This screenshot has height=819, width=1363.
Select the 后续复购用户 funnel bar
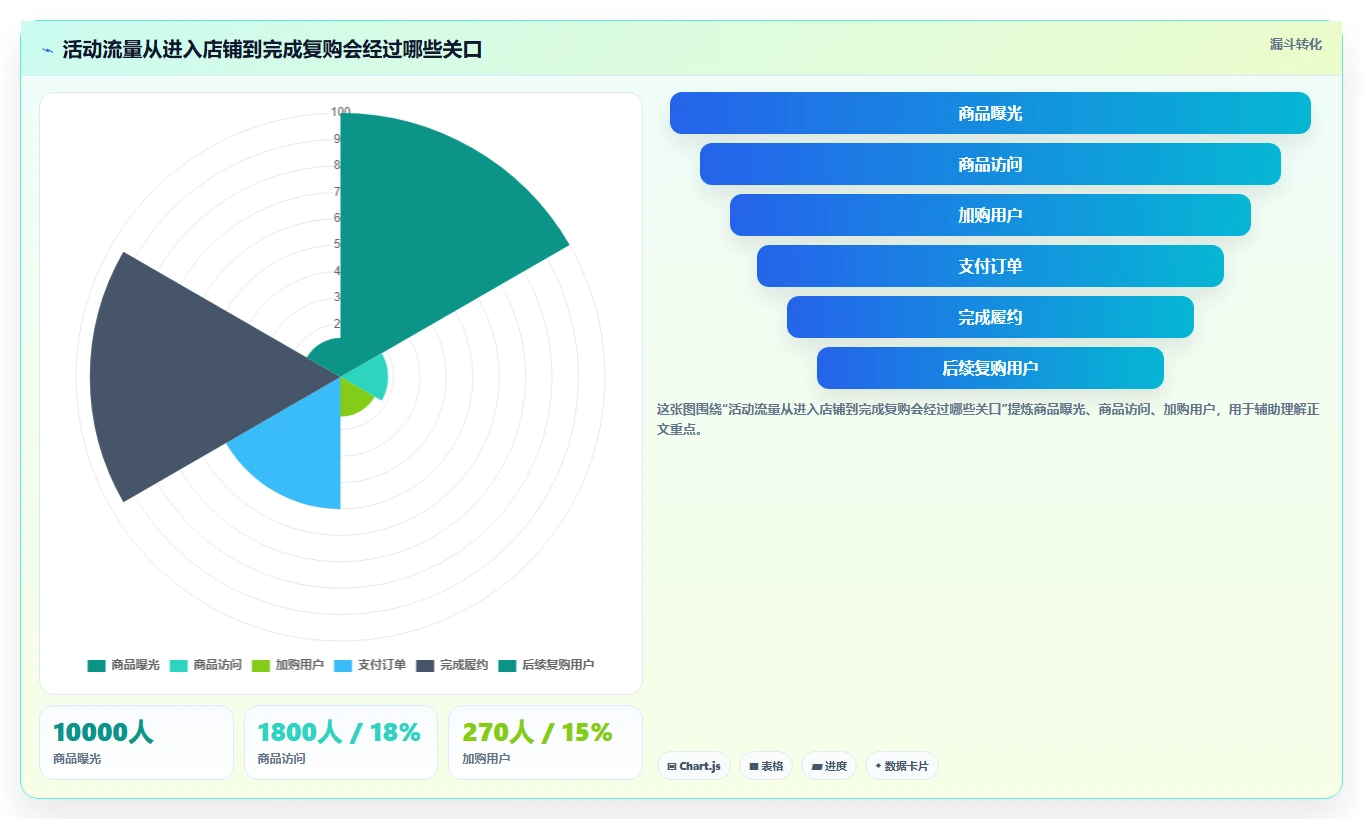(990, 368)
